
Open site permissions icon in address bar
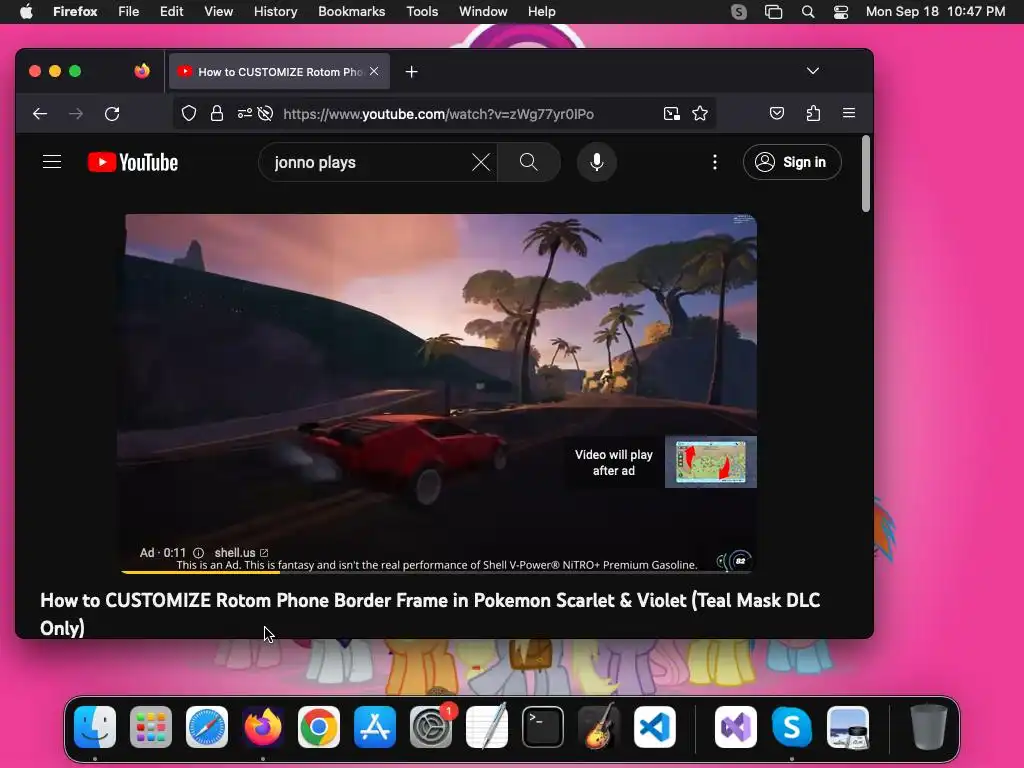[244, 114]
